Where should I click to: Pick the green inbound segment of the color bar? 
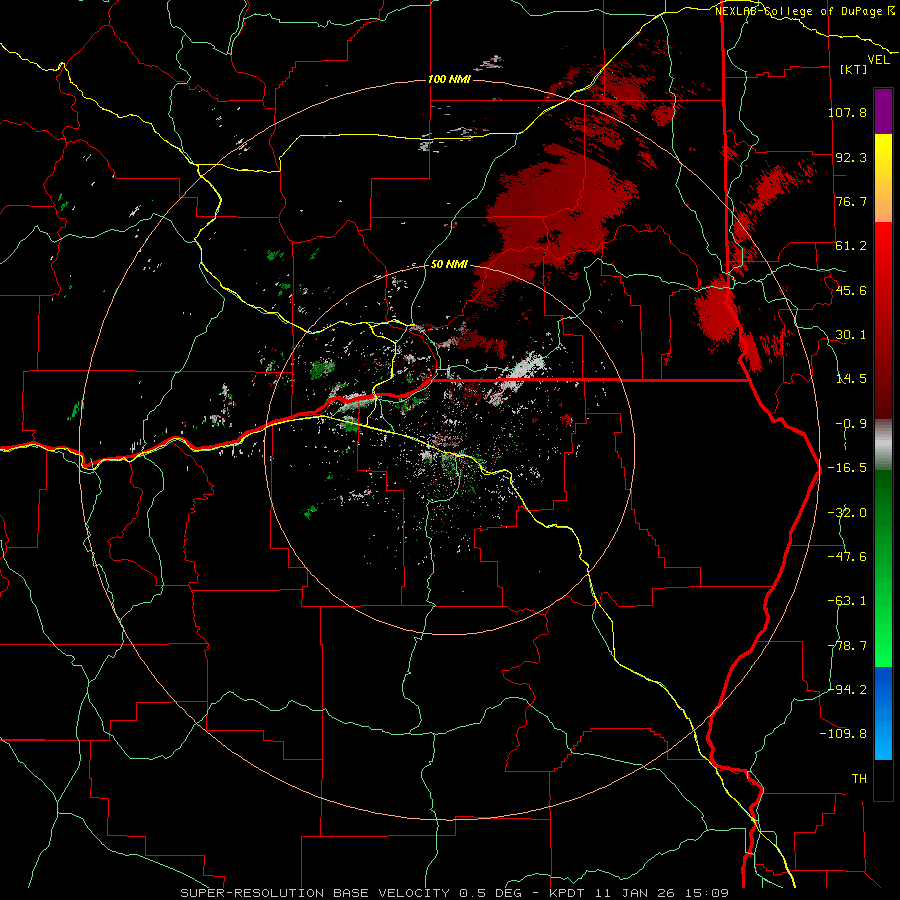[x=883, y=568]
